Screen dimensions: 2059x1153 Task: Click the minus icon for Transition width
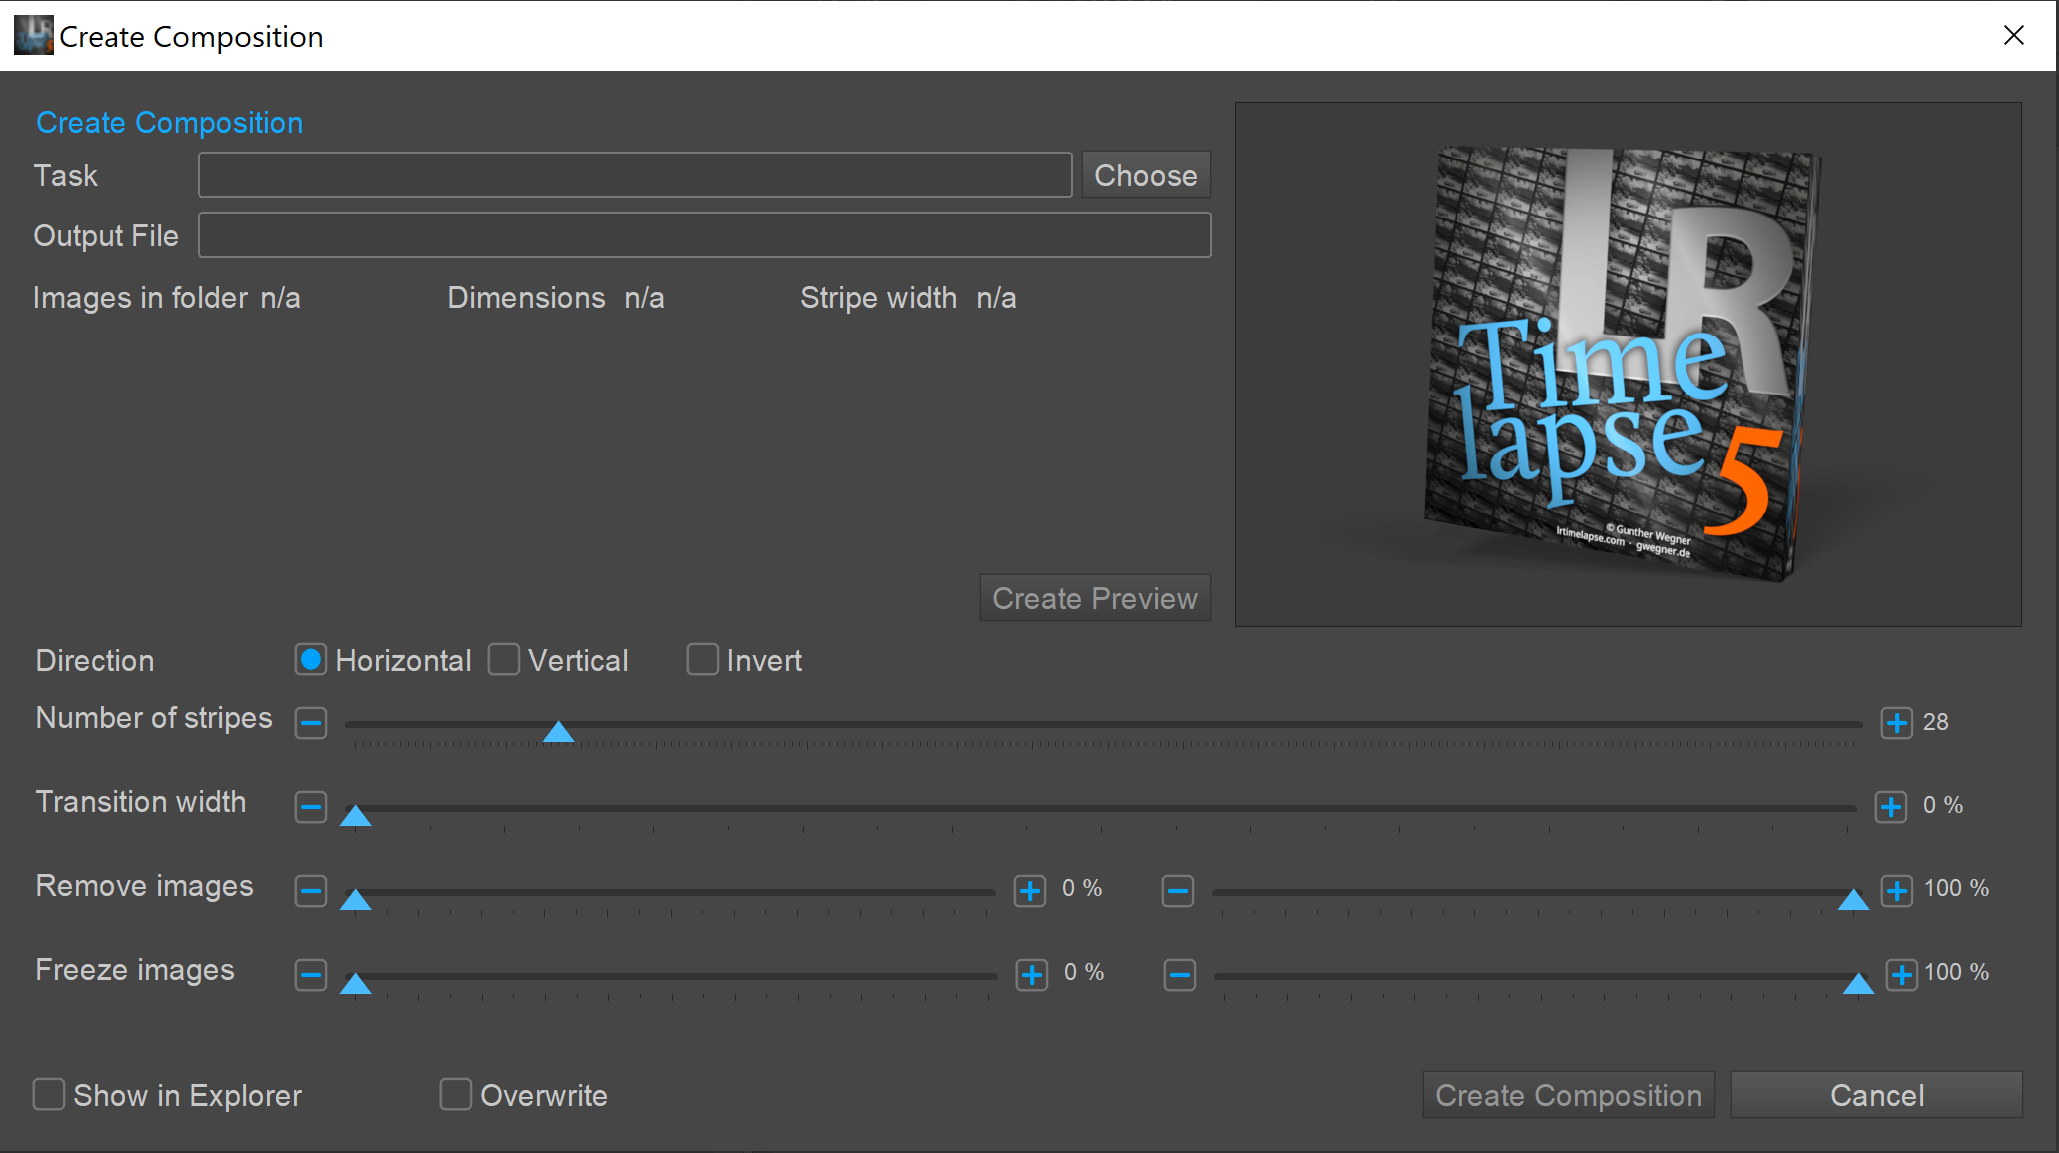point(311,806)
